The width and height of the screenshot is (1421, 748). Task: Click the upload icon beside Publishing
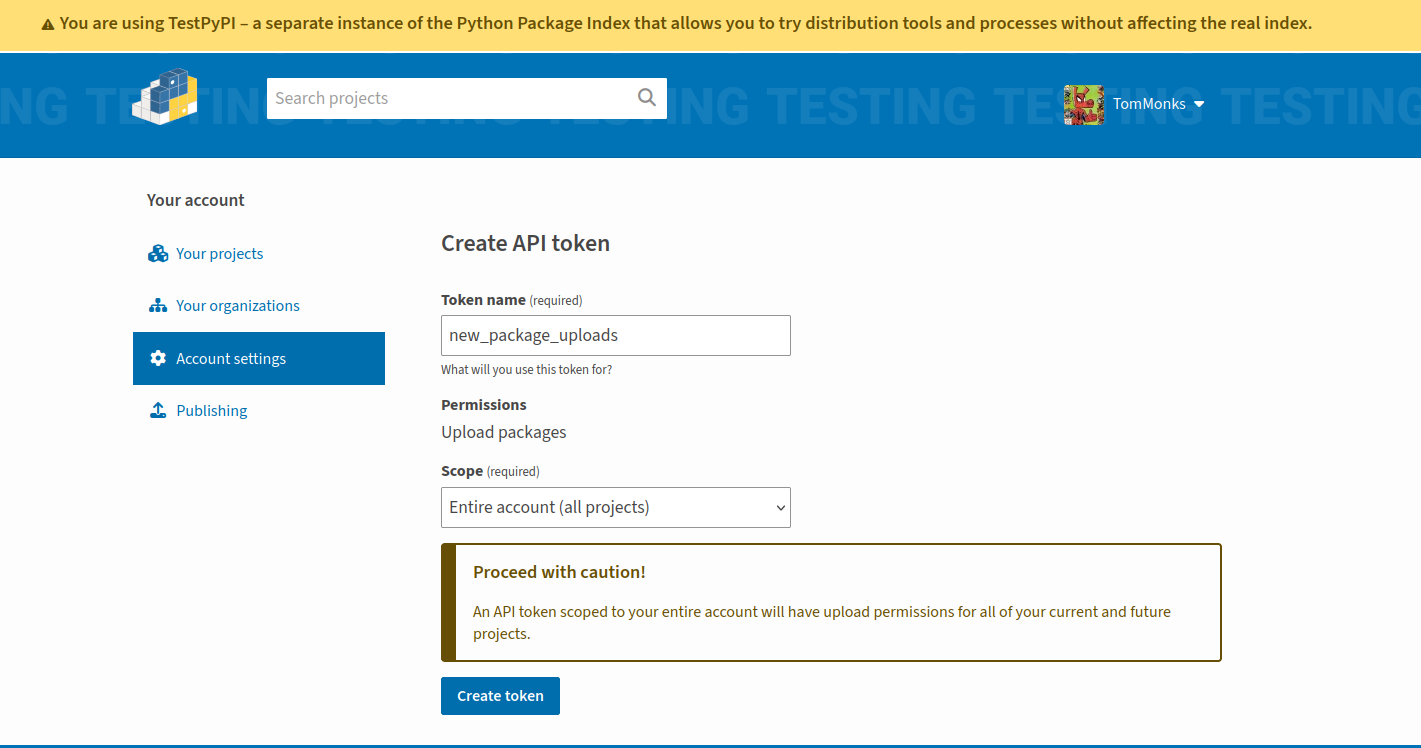[x=158, y=411]
